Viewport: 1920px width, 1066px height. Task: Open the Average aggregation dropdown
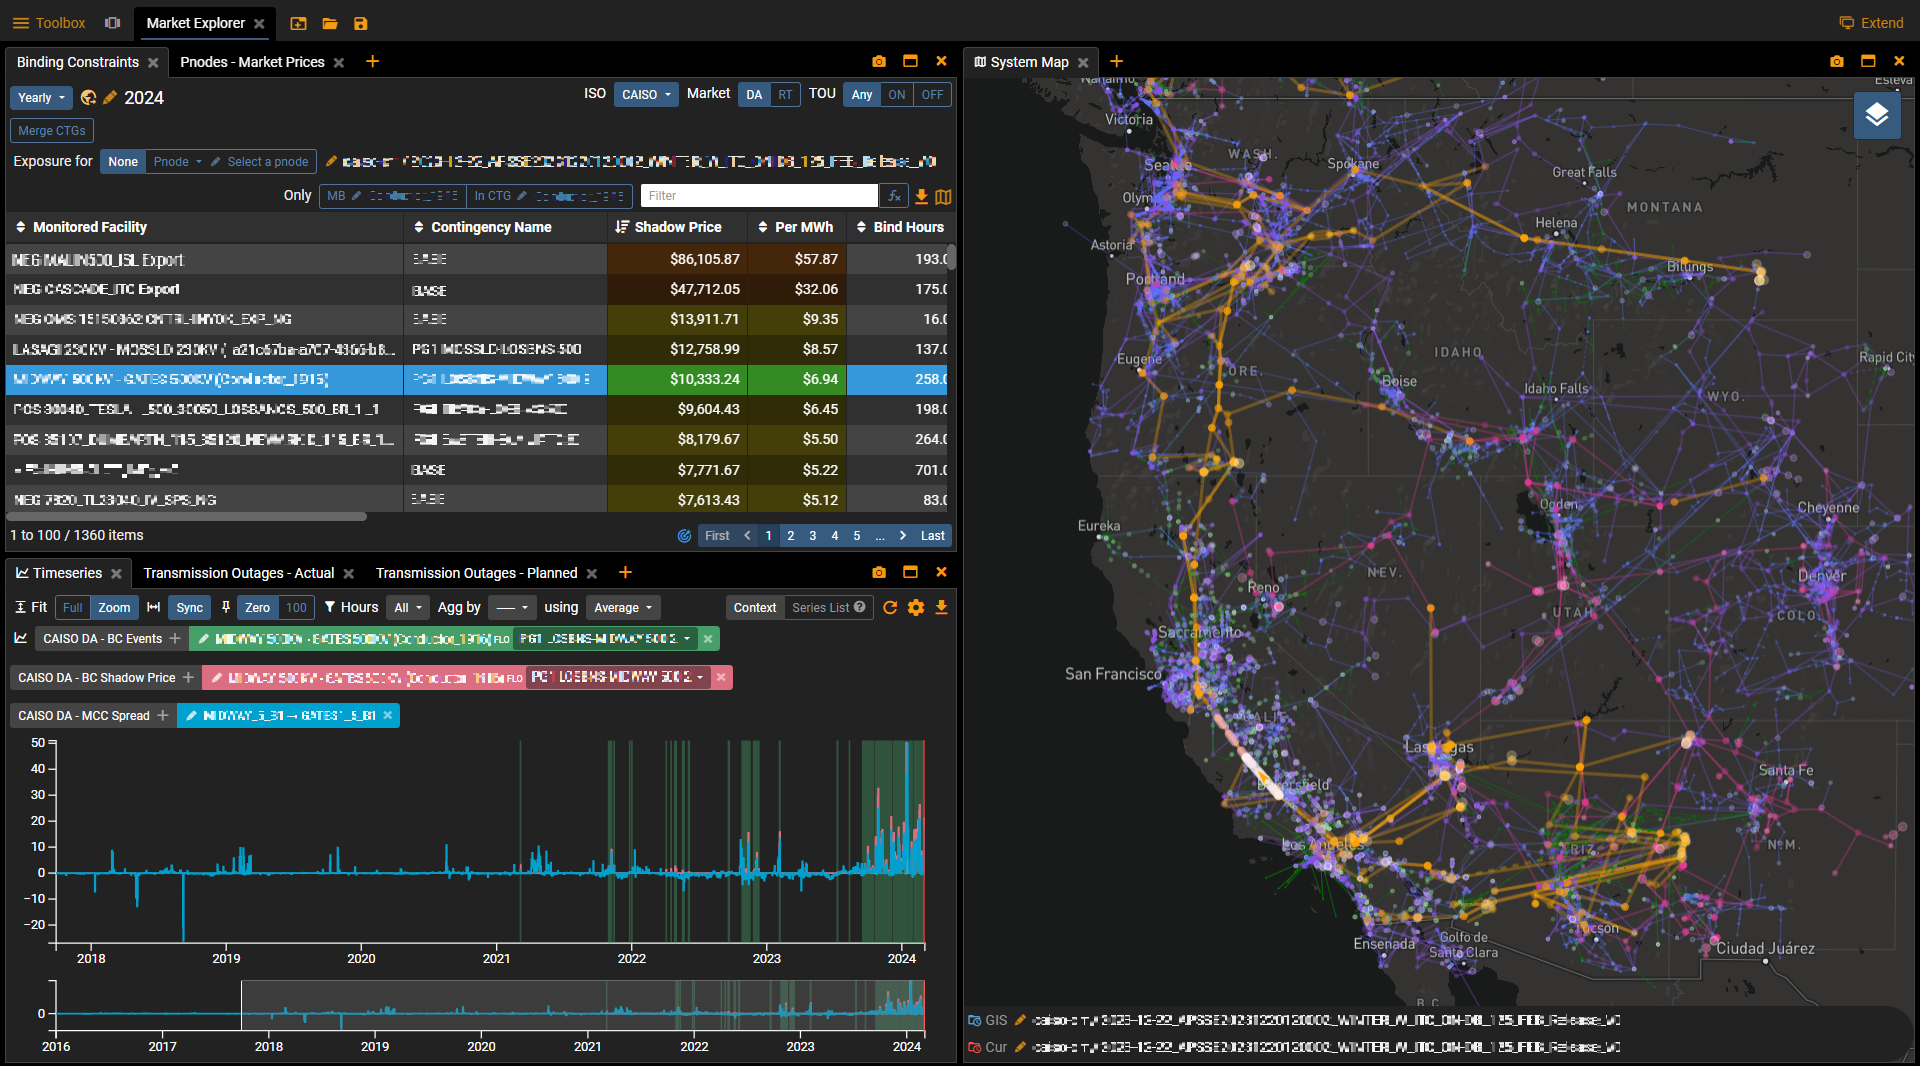[622, 607]
